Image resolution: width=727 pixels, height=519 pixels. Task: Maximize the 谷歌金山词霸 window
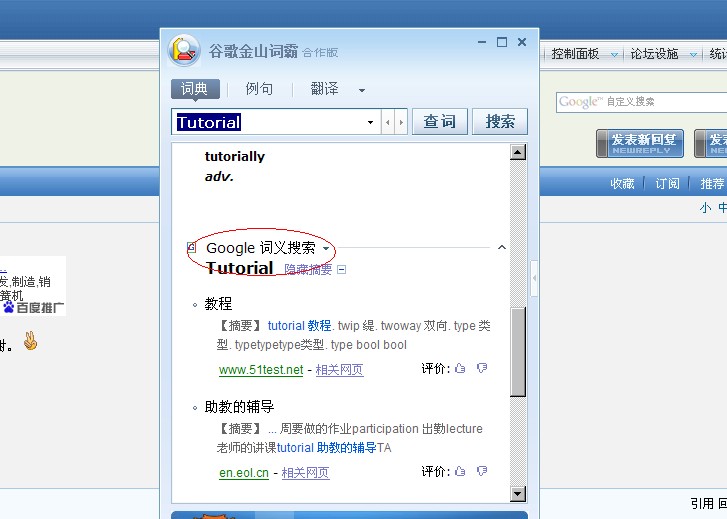coord(502,42)
